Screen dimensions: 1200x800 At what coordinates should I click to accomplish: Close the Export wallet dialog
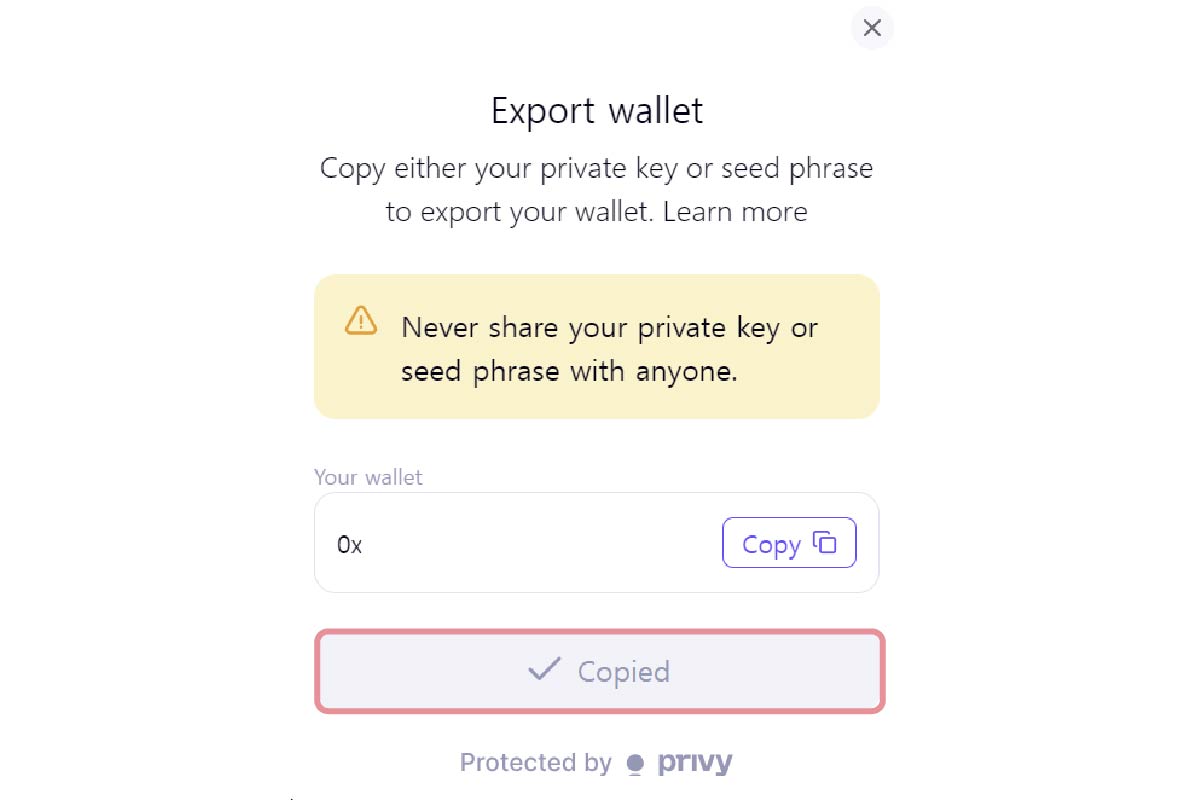872,28
